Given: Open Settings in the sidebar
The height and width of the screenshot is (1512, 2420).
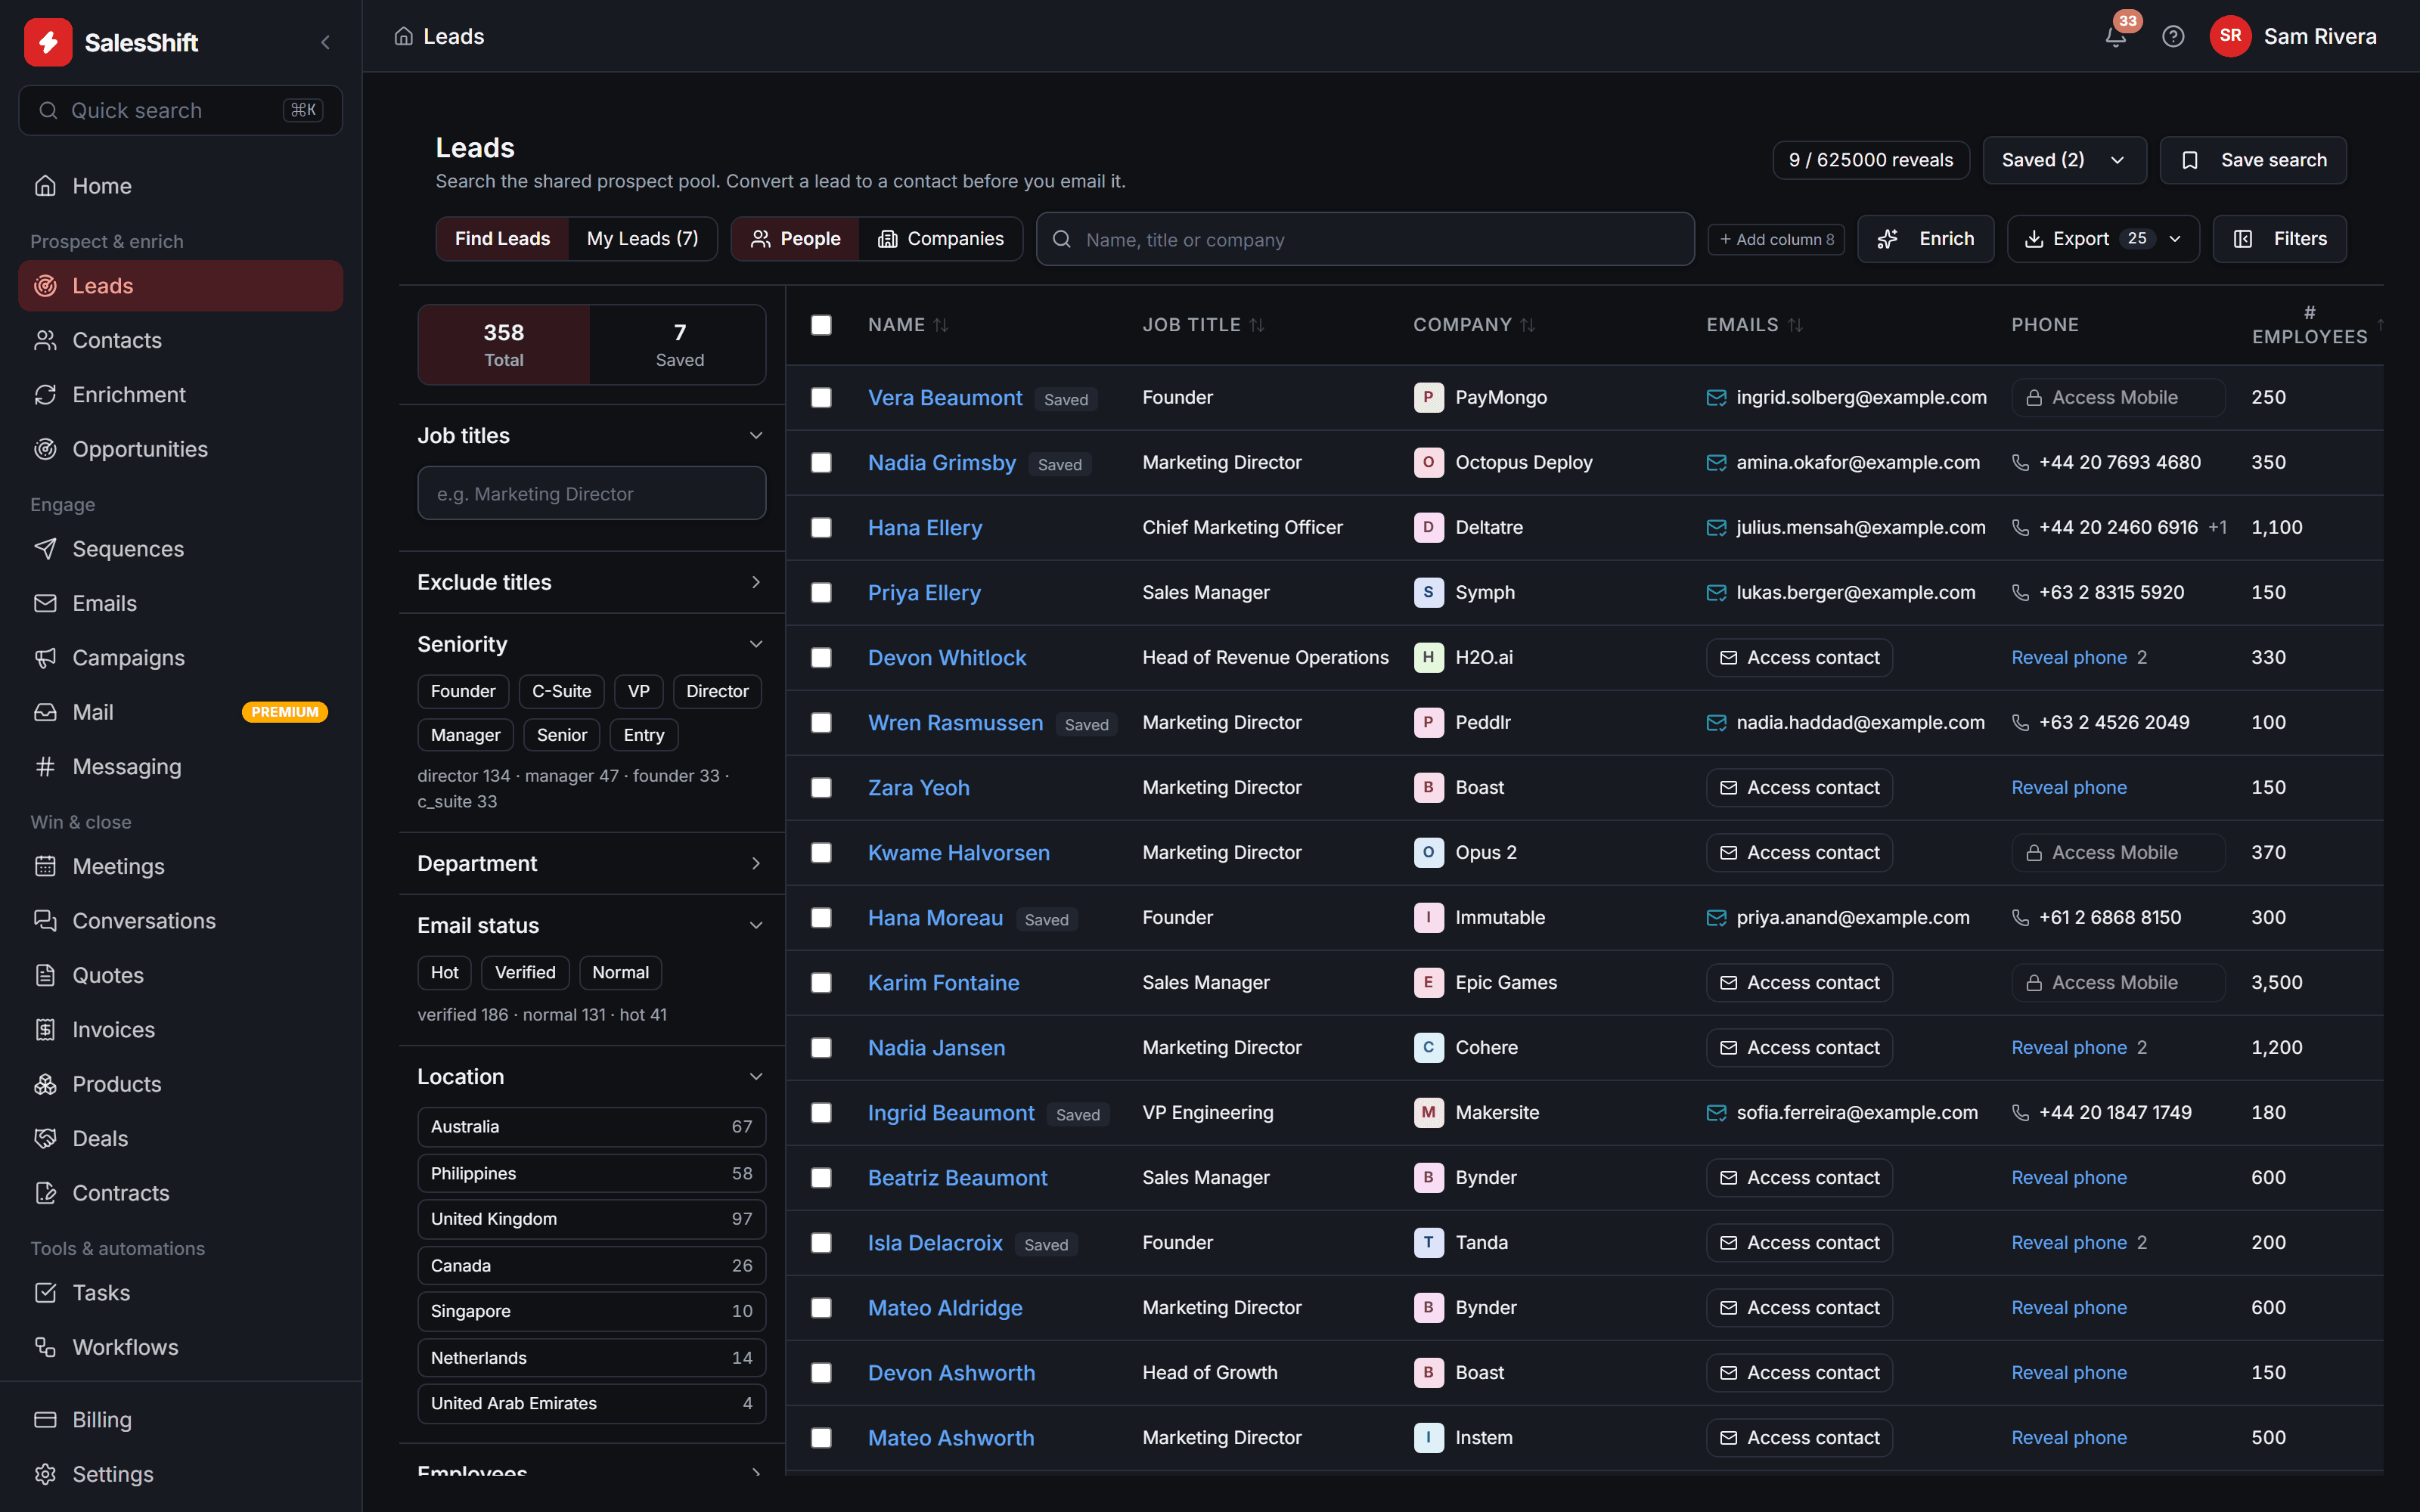Looking at the screenshot, I should coord(180,1474).
